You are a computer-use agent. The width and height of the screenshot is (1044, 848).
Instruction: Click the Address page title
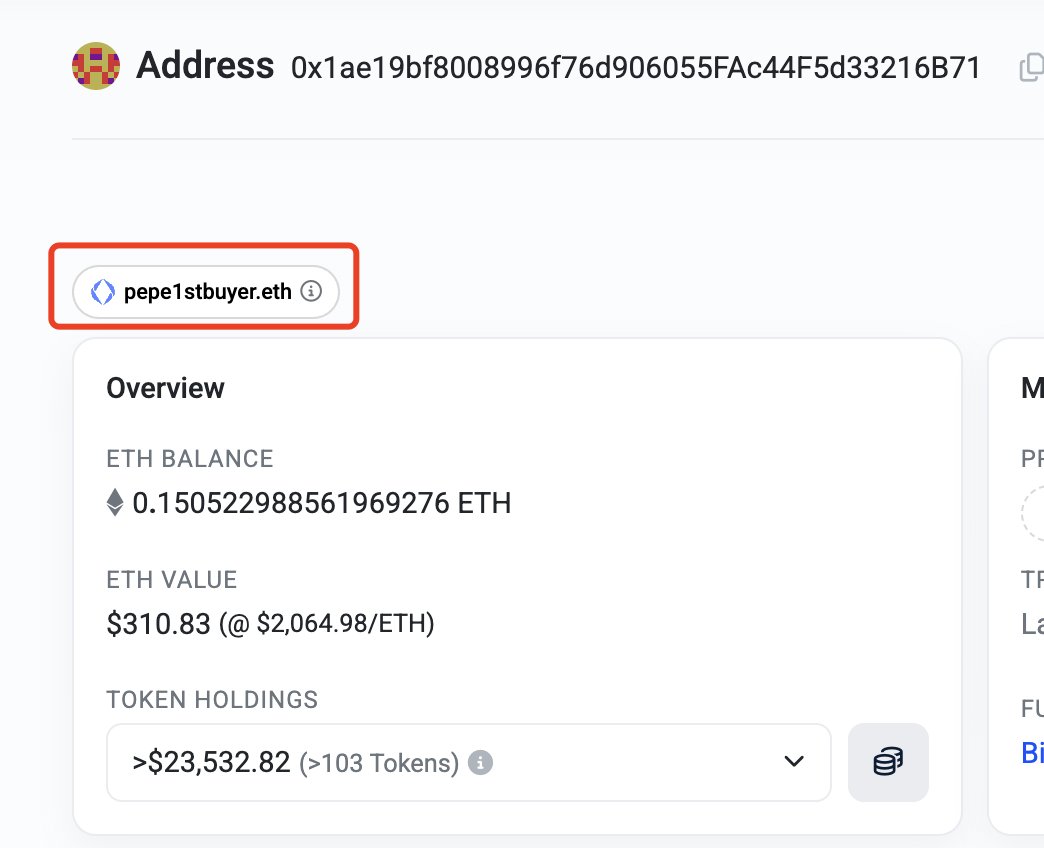pyautogui.click(x=205, y=66)
